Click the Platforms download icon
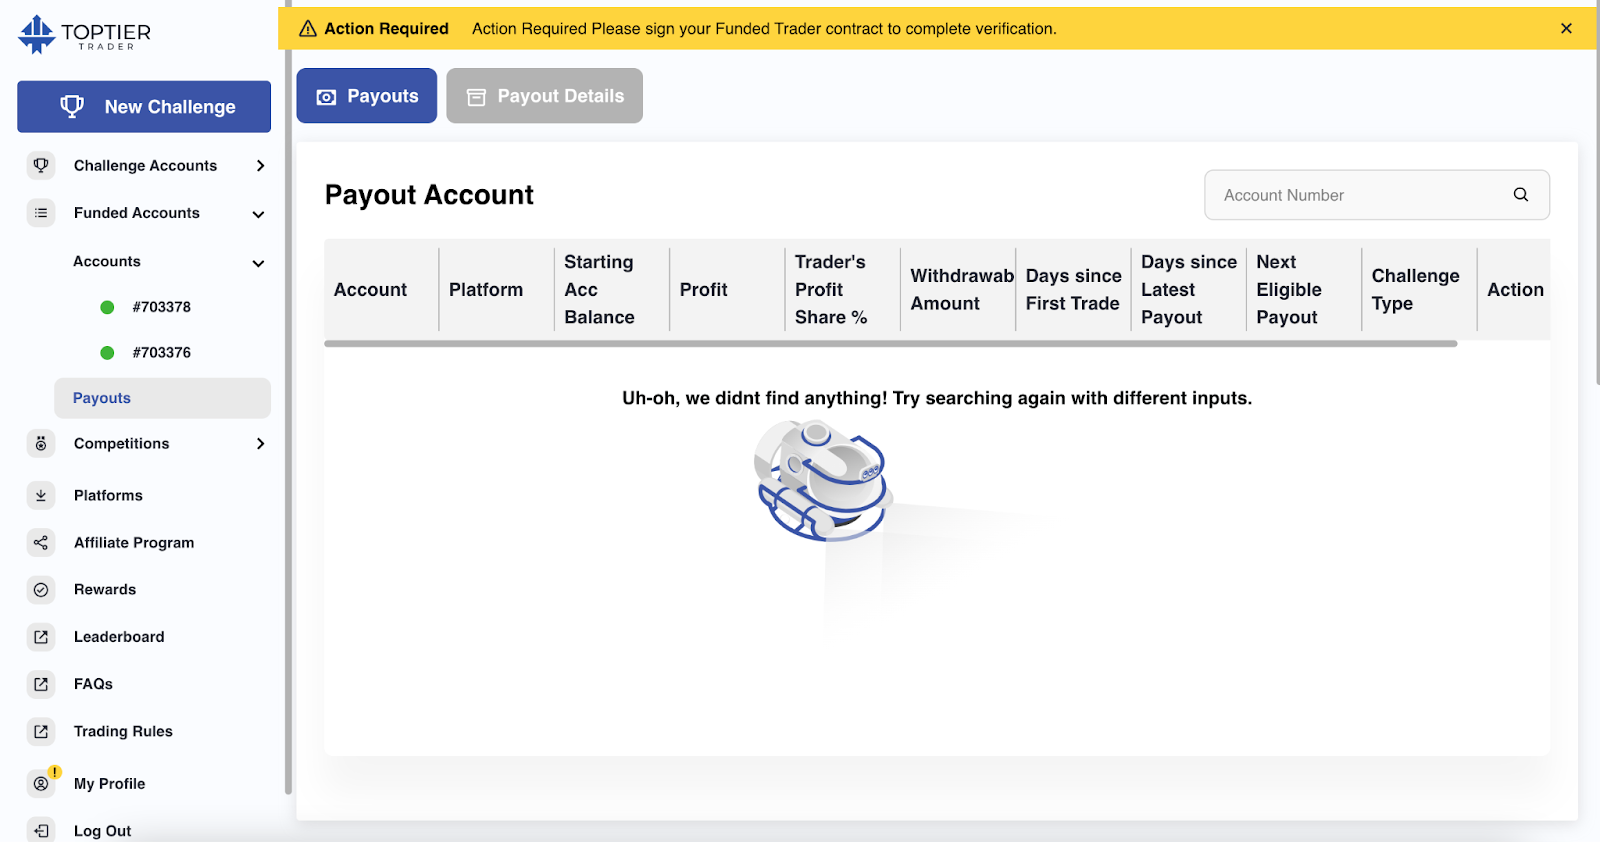The image size is (1600, 842). coord(41,495)
